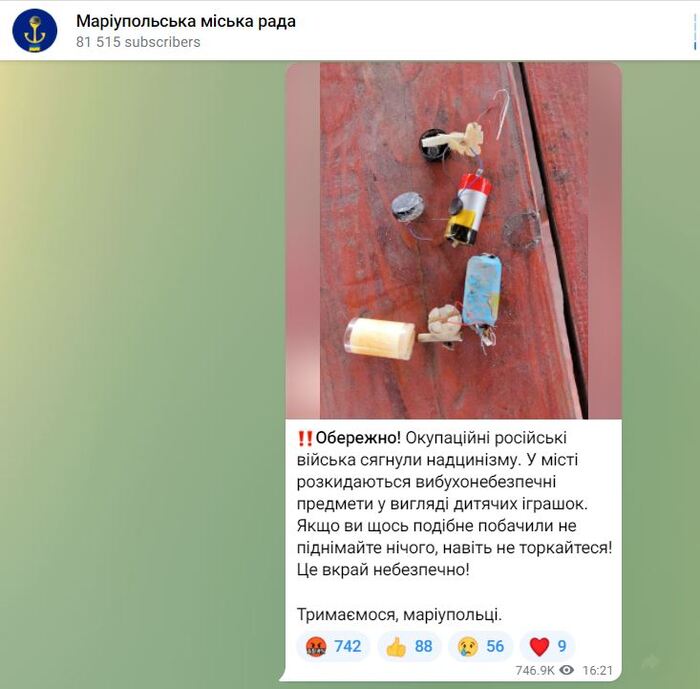Screen dimensions: 700x689
Task: Toggle the crying face reaction with 56
Action: [x=481, y=646]
